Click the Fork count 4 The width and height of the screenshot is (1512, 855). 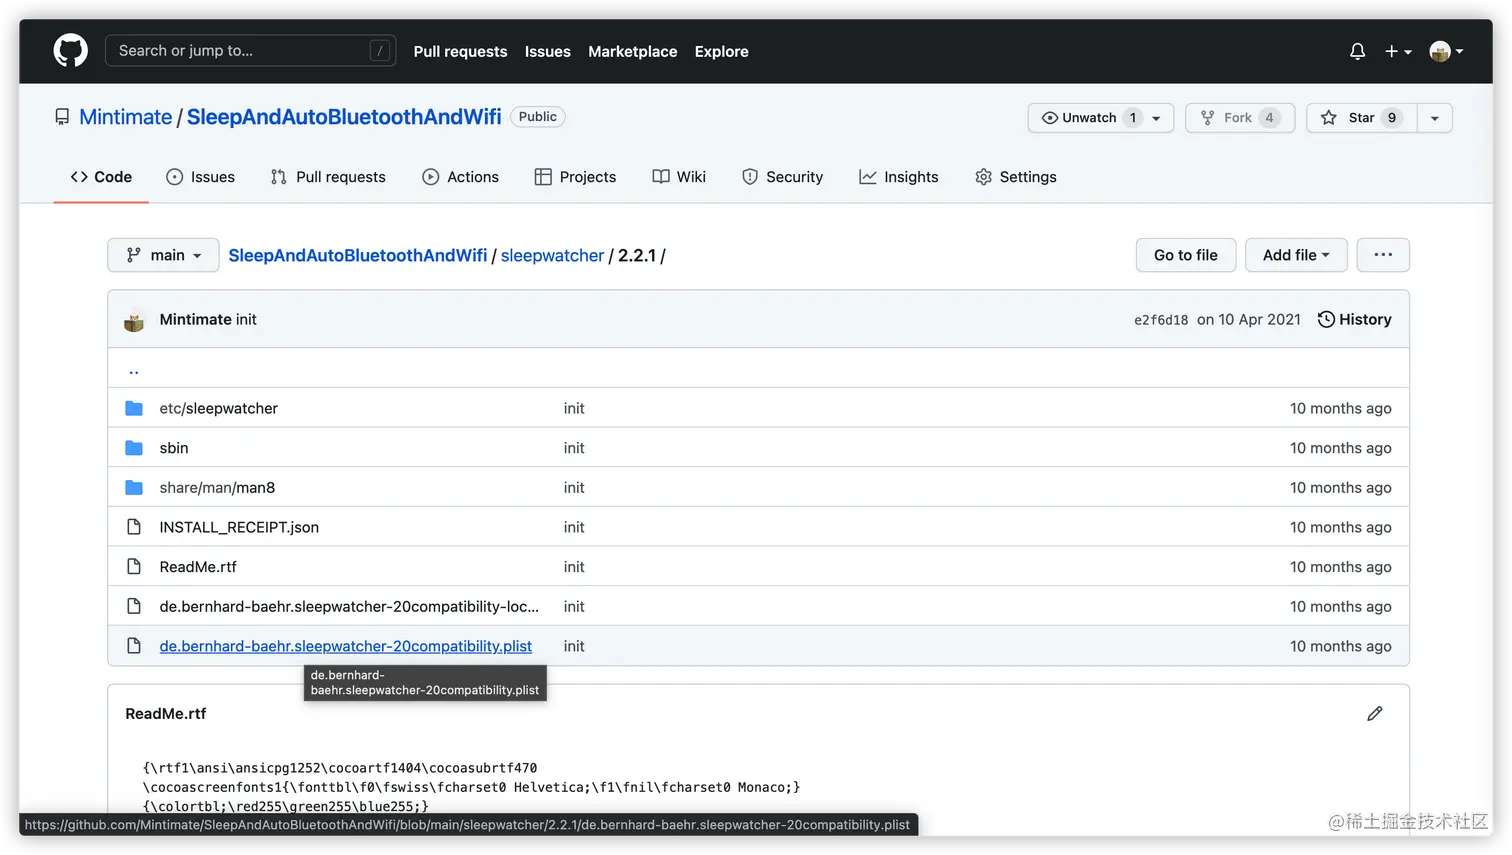click(x=1269, y=118)
